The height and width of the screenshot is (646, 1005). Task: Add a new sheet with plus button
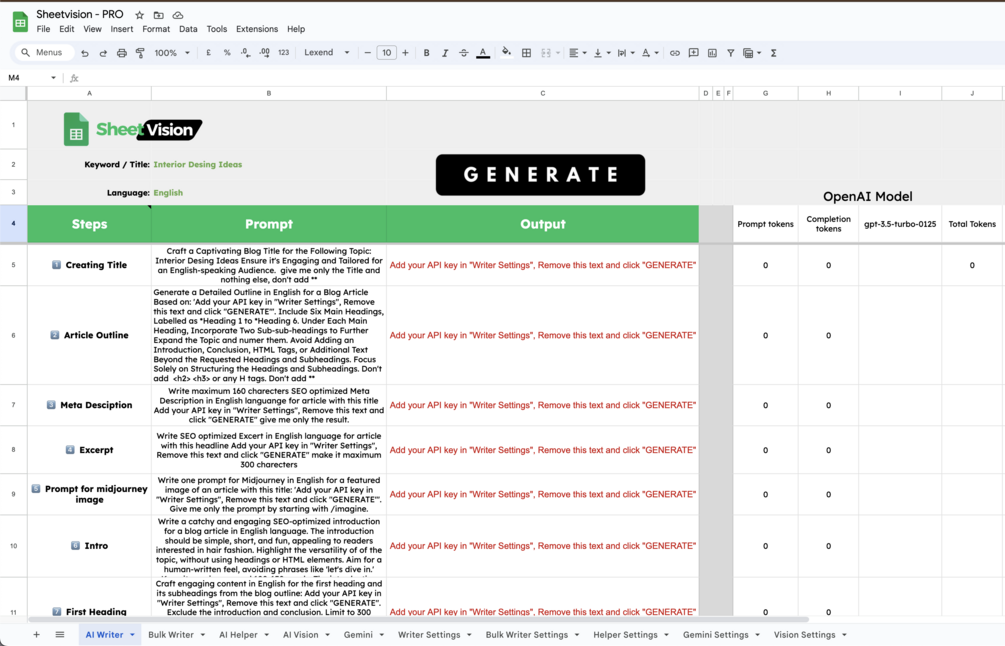(37, 634)
